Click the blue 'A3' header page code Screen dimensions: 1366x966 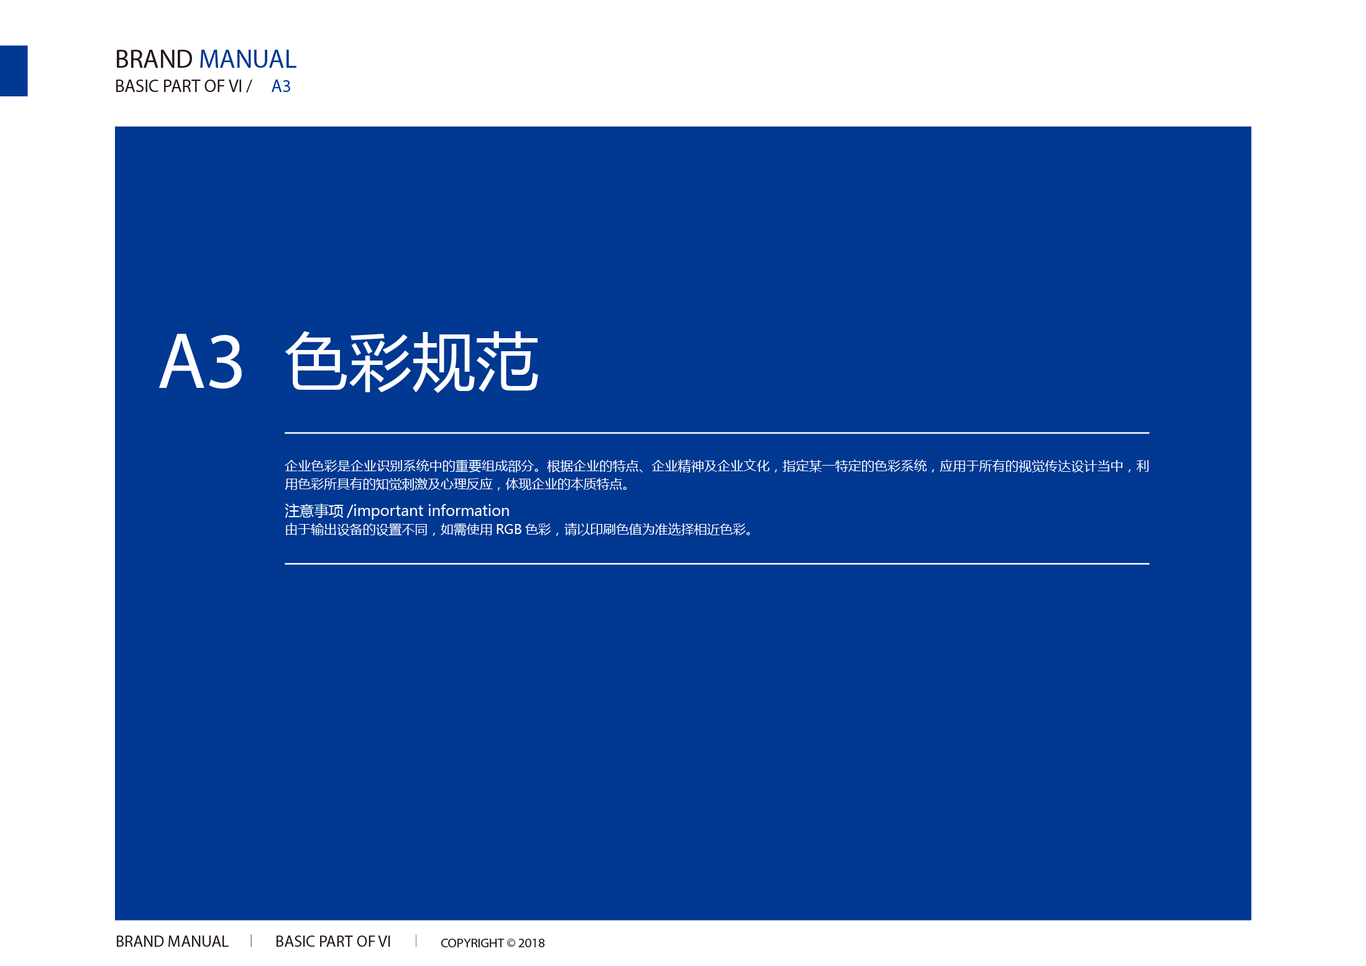pyautogui.click(x=281, y=86)
